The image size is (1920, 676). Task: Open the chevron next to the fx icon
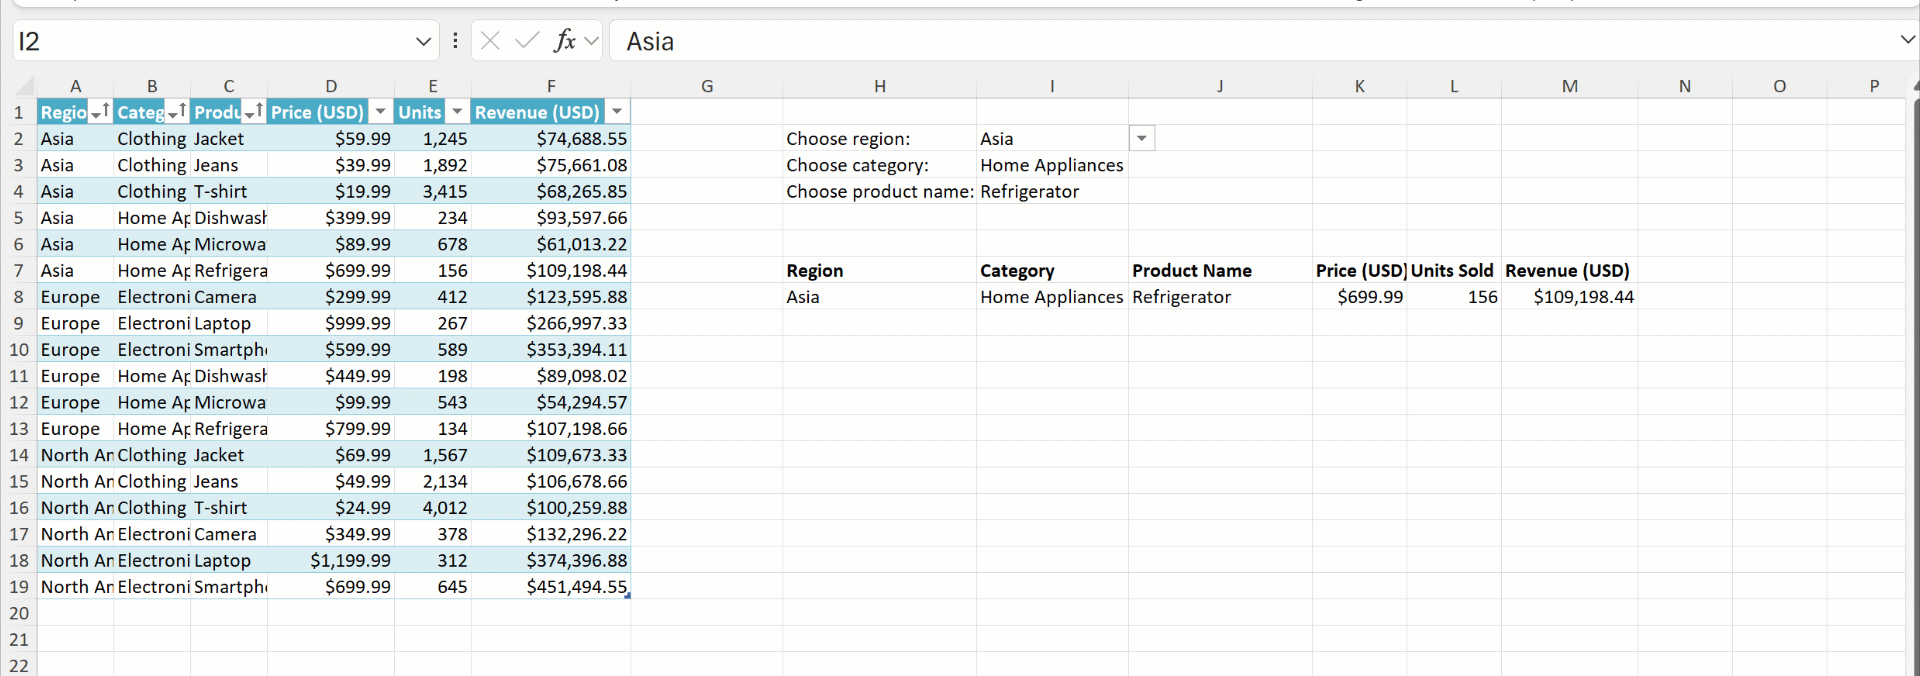click(x=592, y=41)
